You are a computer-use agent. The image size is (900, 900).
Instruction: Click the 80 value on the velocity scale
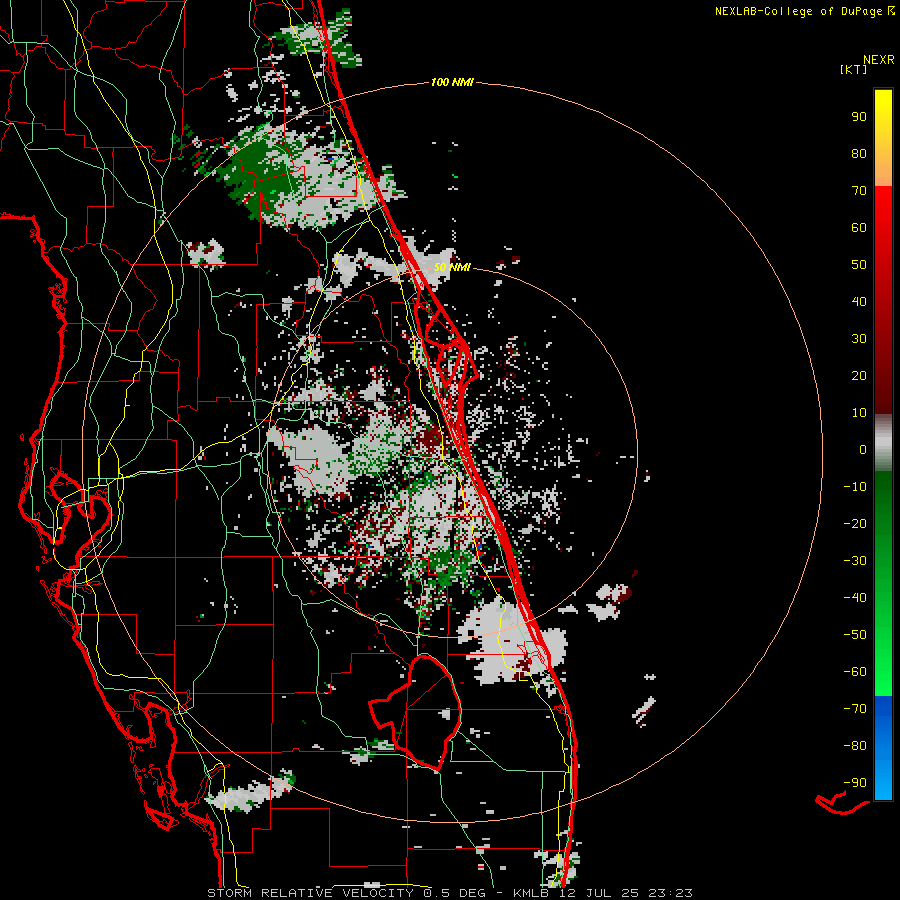point(859,154)
